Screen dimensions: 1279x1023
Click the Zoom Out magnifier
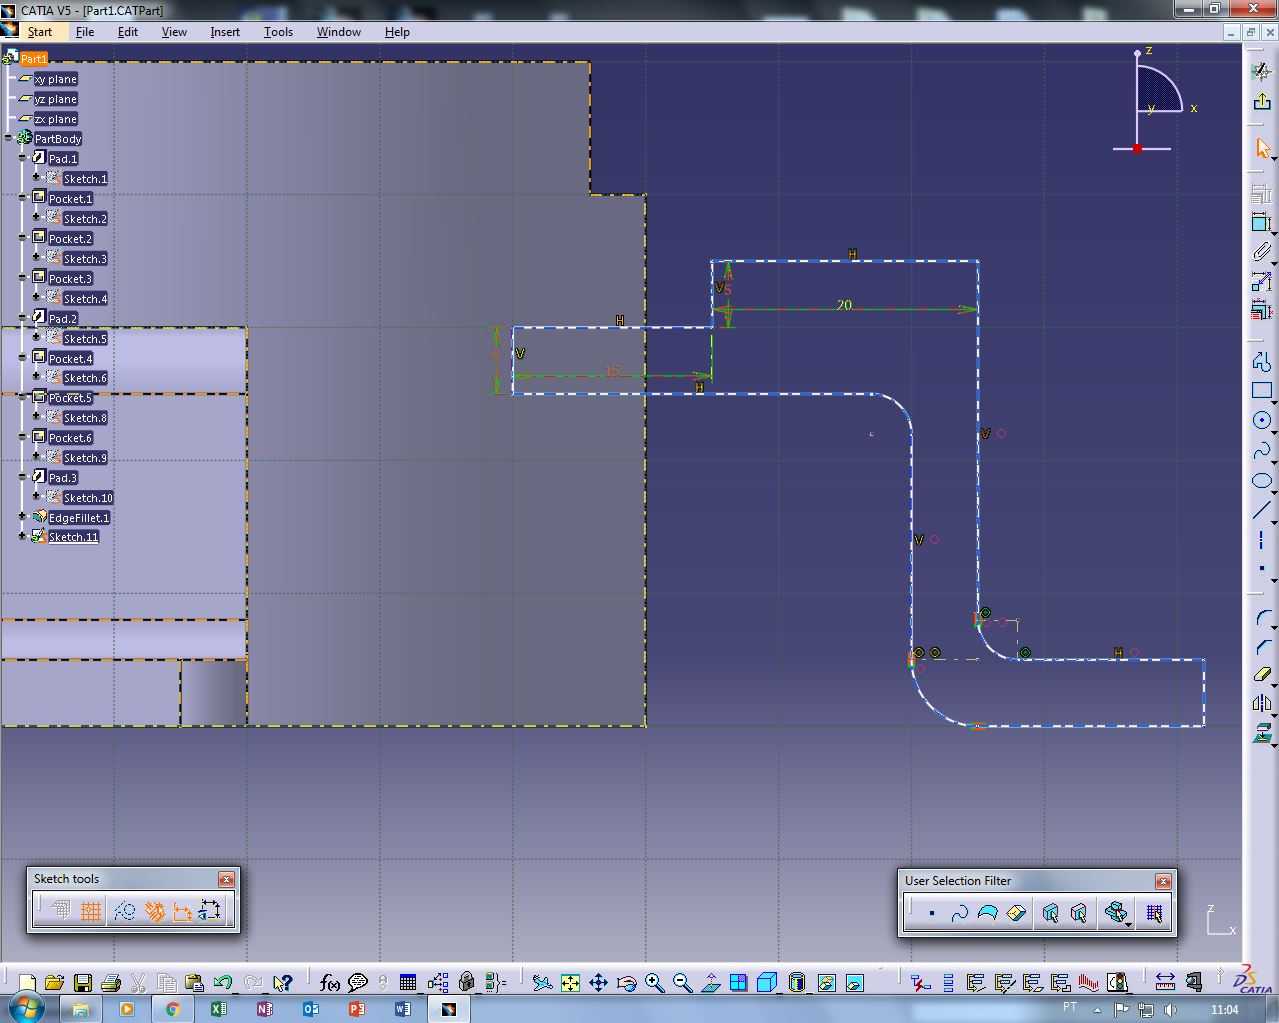click(682, 983)
